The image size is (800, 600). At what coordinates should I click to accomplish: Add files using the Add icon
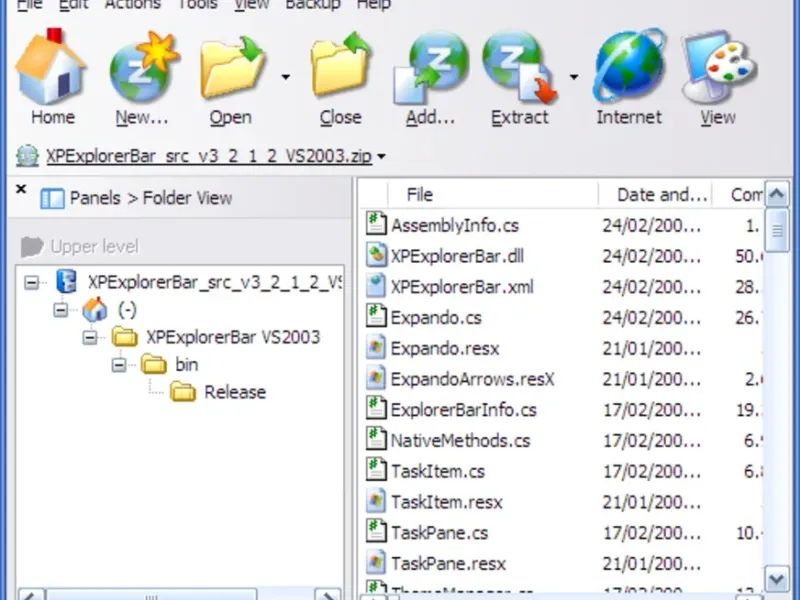[x=431, y=67]
